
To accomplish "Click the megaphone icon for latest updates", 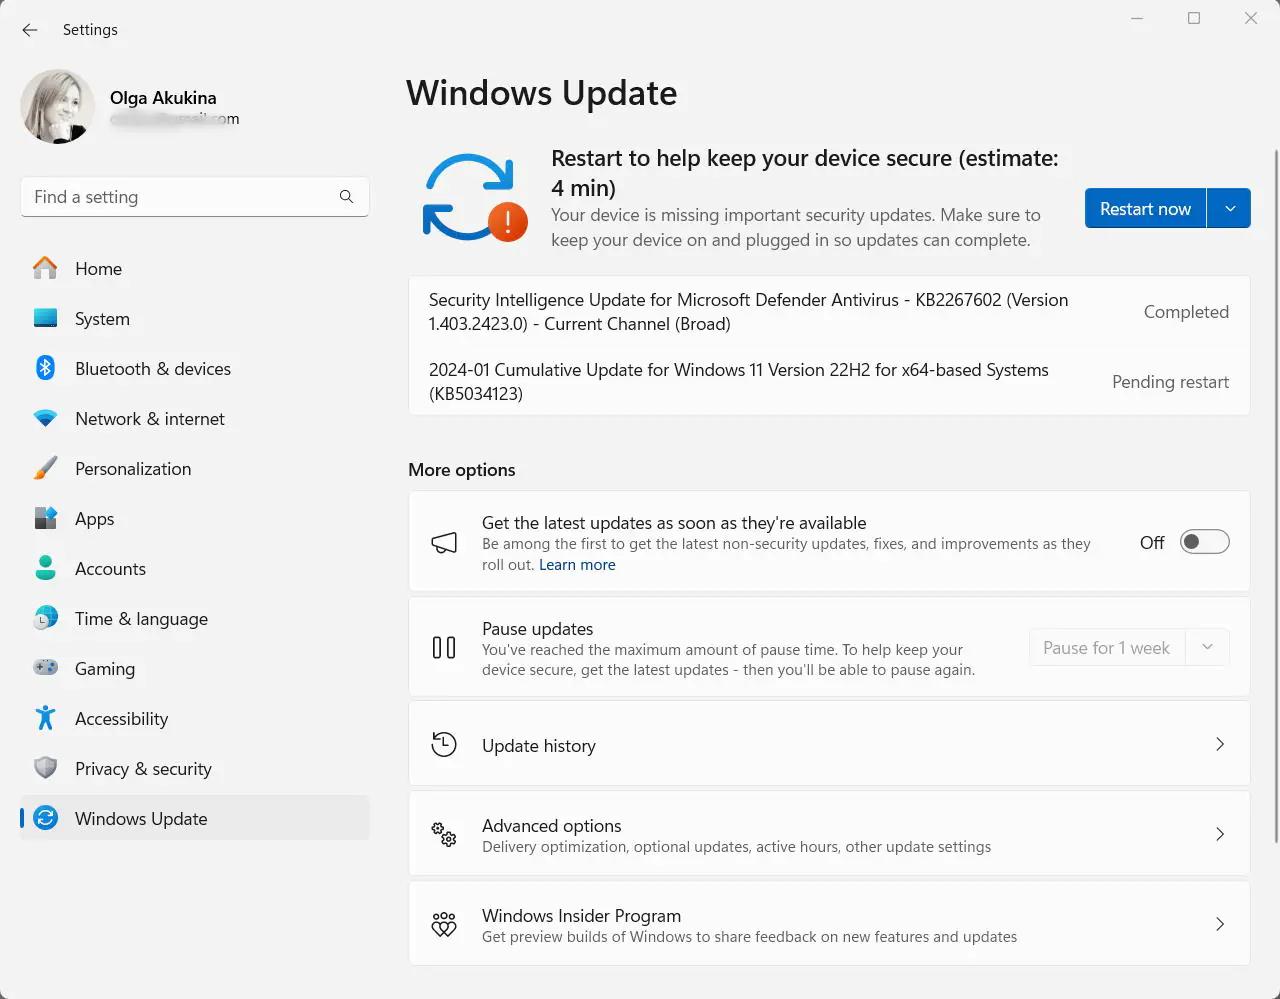I will [x=444, y=542].
